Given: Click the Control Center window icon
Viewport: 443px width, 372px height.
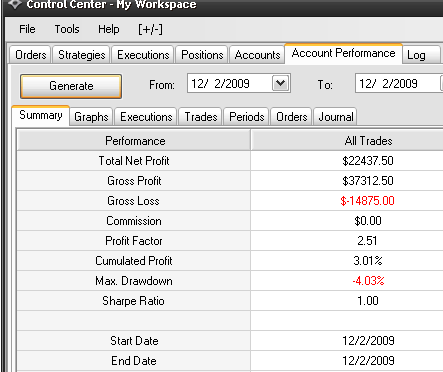Looking at the screenshot, I should point(15,4).
